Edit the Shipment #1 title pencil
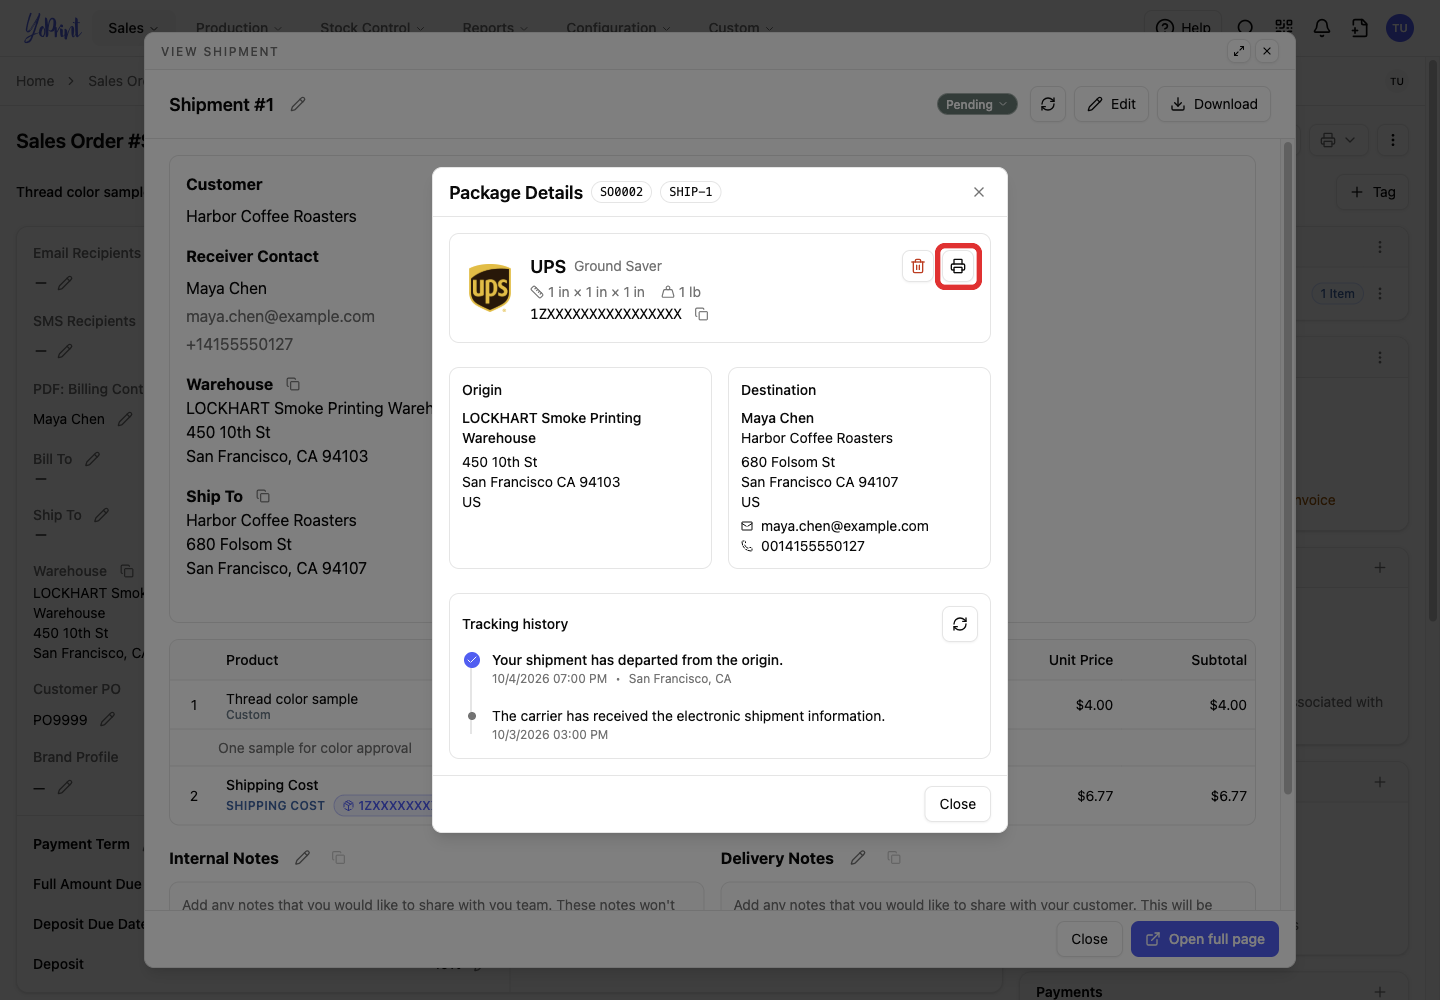This screenshot has height=1000, width=1440. pyautogui.click(x=298, y=104)
